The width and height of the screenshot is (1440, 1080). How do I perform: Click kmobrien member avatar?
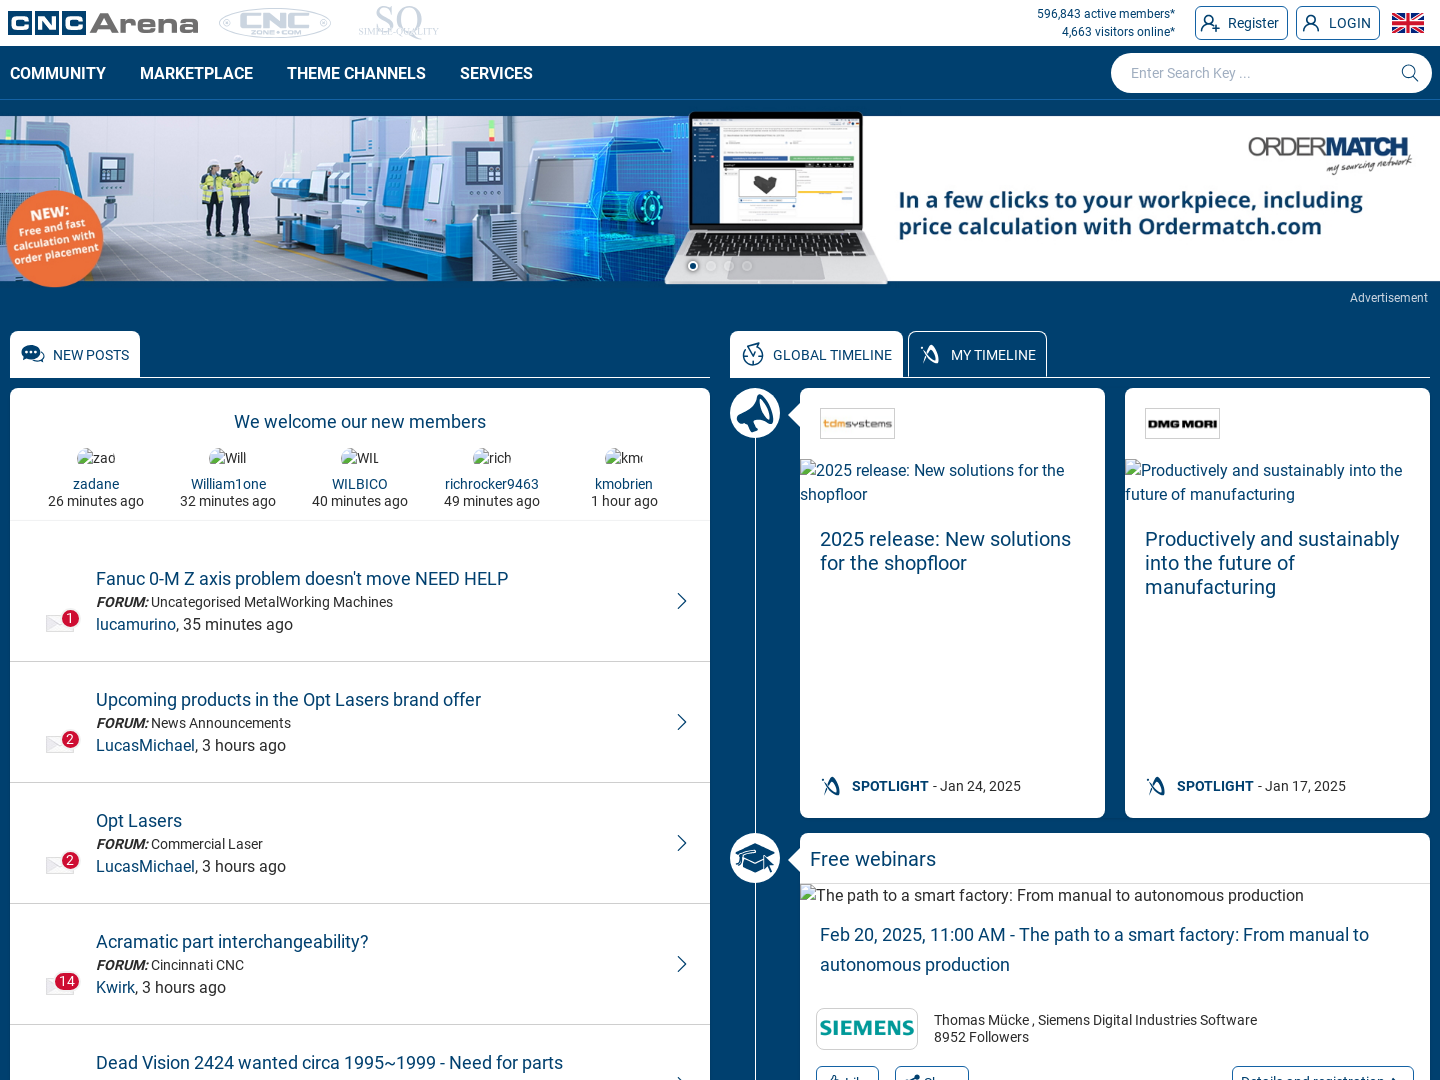(624, 458)
